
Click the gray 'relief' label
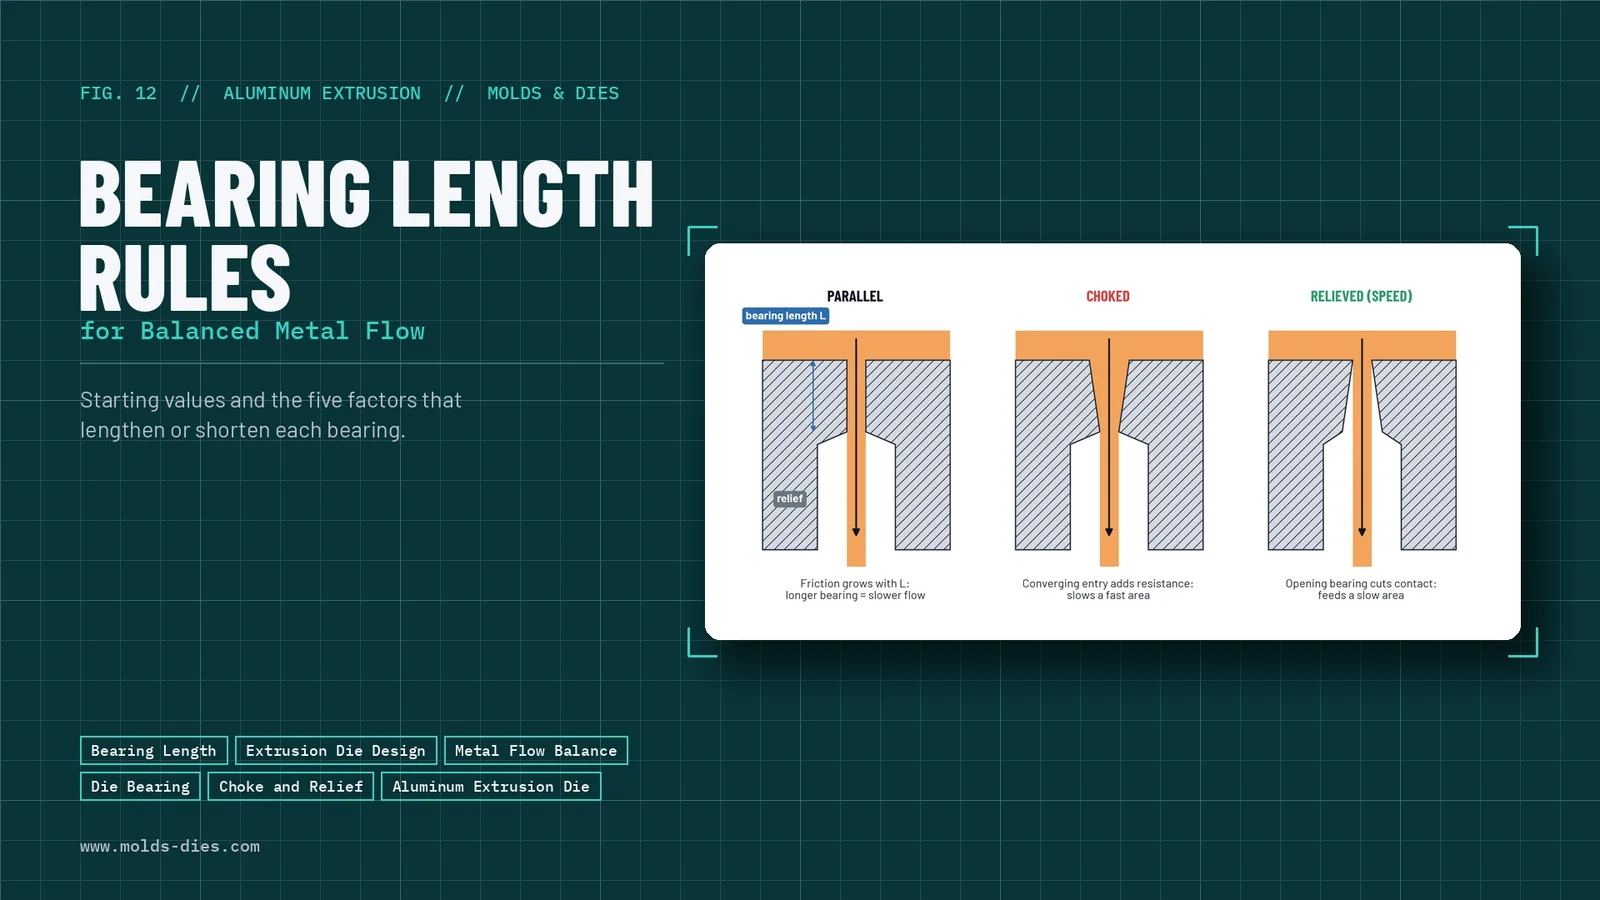[x=790, y=498]
